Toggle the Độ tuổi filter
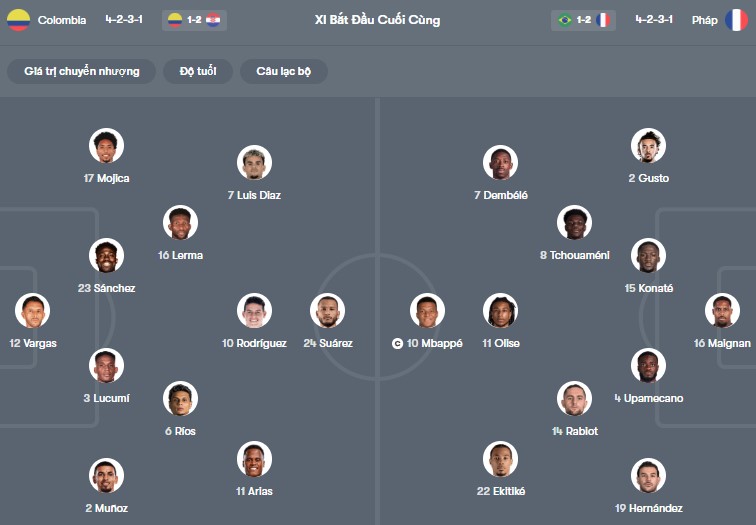756x525 pixels. [198, 71]
